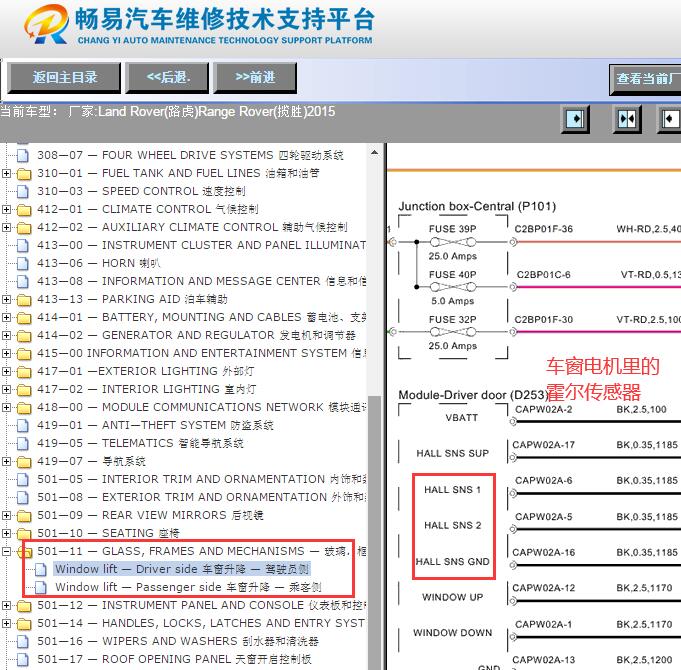Go back with the <<后退 button
The width and height of the screenshot is (681, 670).
pos(167,78)
